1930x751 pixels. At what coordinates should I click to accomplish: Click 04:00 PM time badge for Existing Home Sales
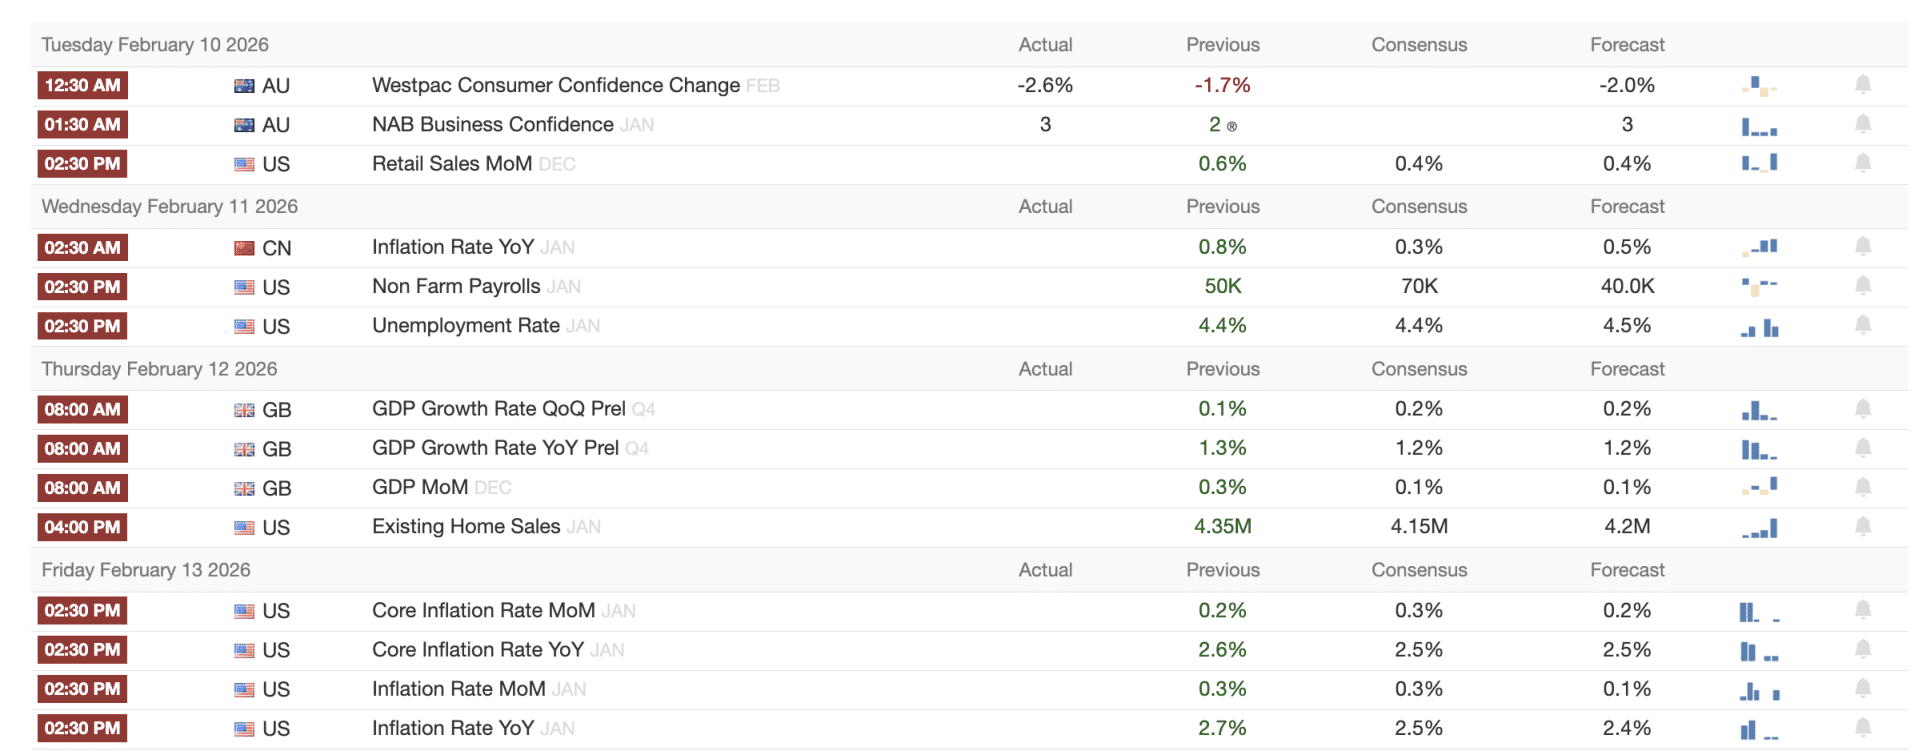click(x=82, y=527)
